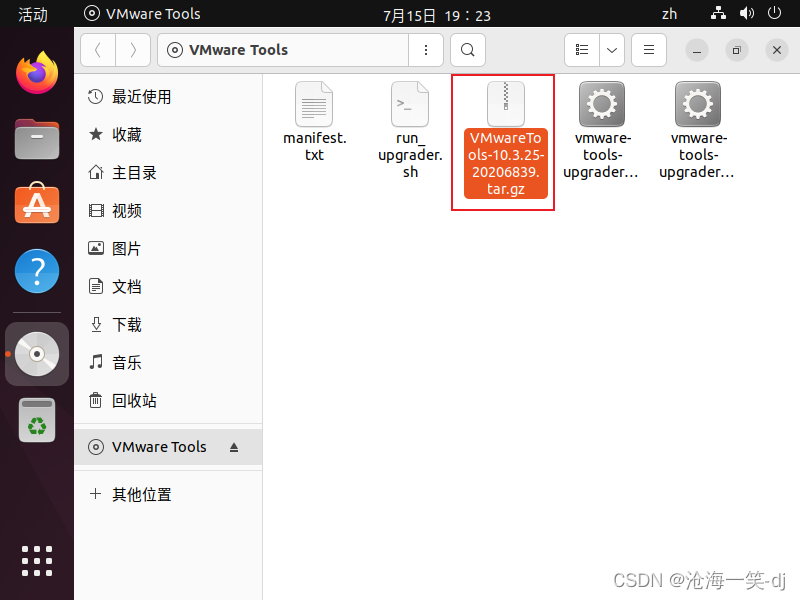This screenshot has width=800, height=600.
Task: Eject the VMware Tools CD from sidebar
Action: coord(234,448)
